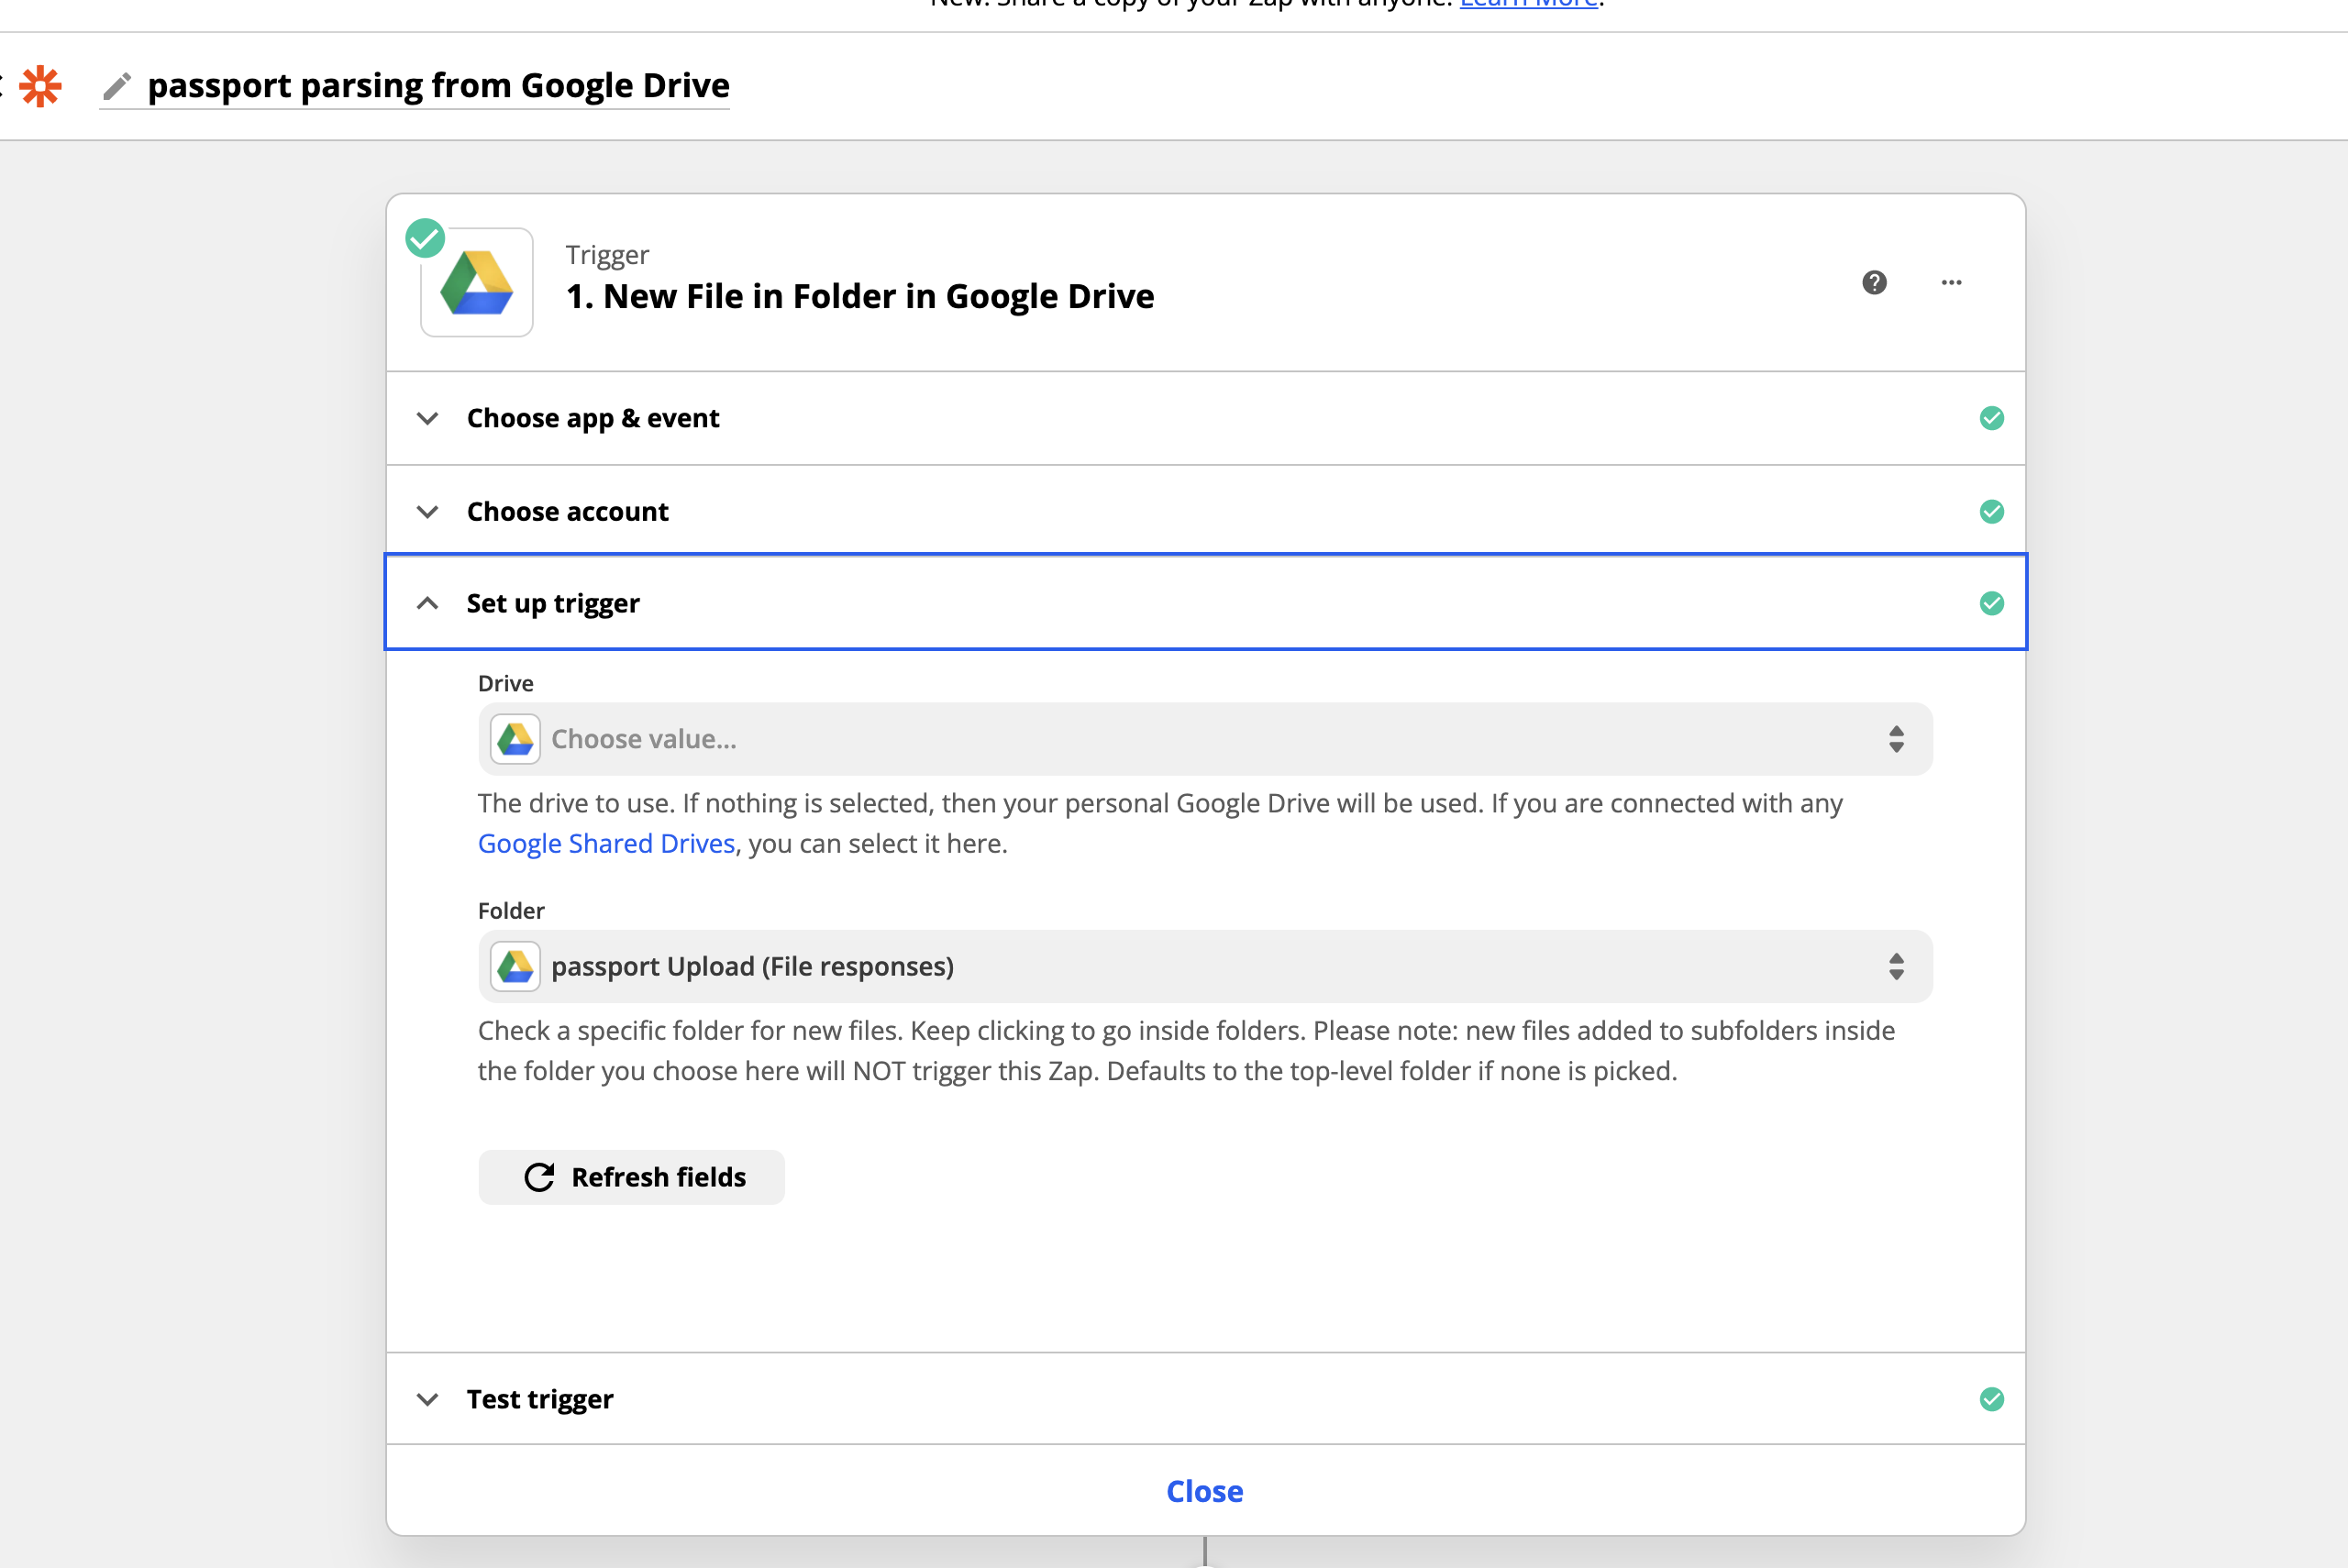Click Close at bottom of trigger card

coord(1204,1491)
